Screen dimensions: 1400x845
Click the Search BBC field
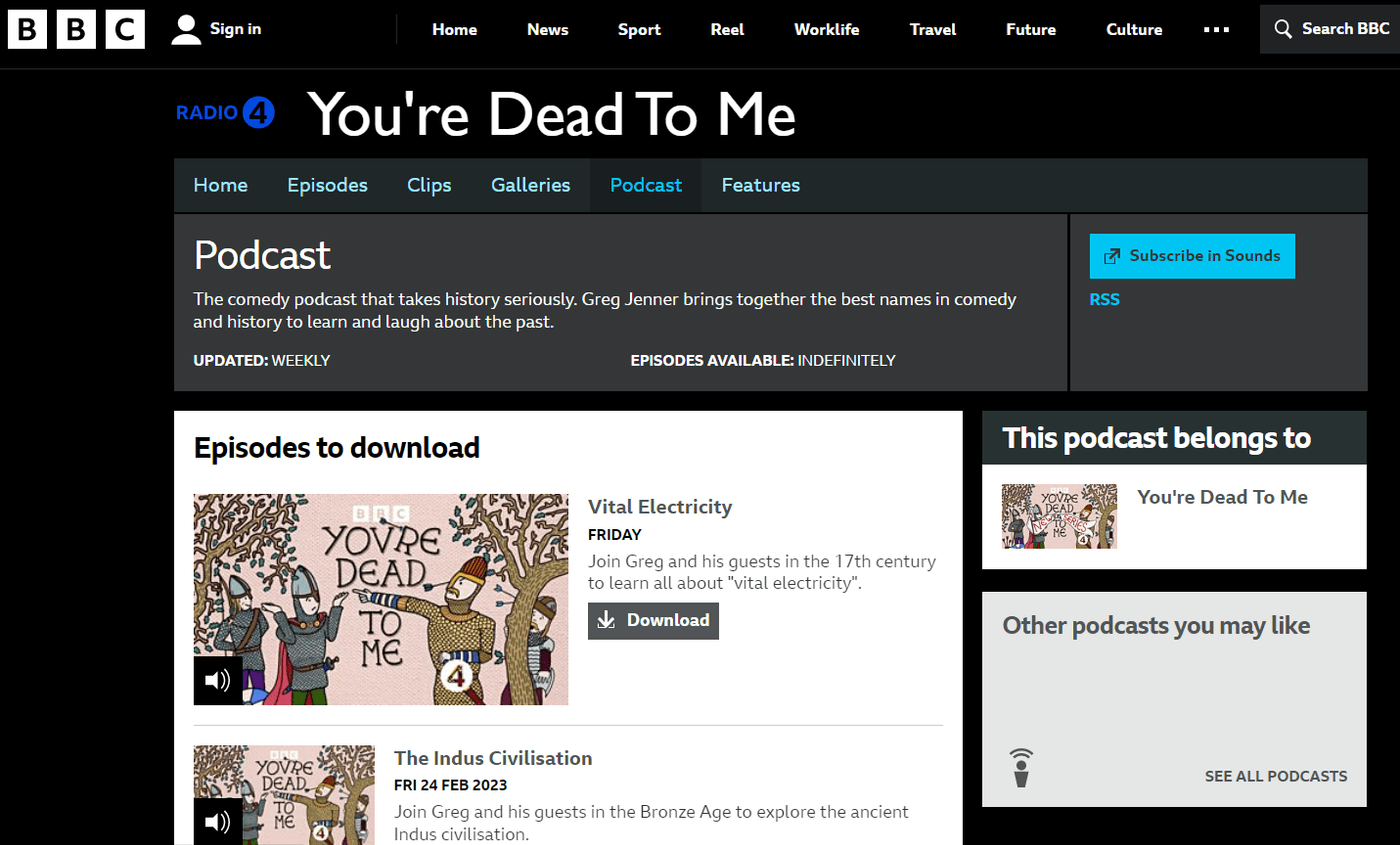point(1330,29)
